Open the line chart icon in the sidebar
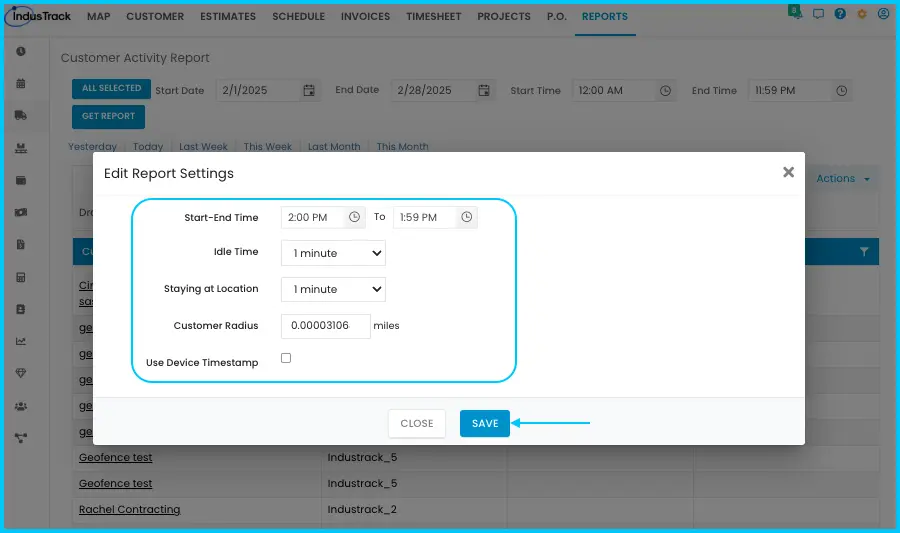900x533 pixels. coord(21,341)
